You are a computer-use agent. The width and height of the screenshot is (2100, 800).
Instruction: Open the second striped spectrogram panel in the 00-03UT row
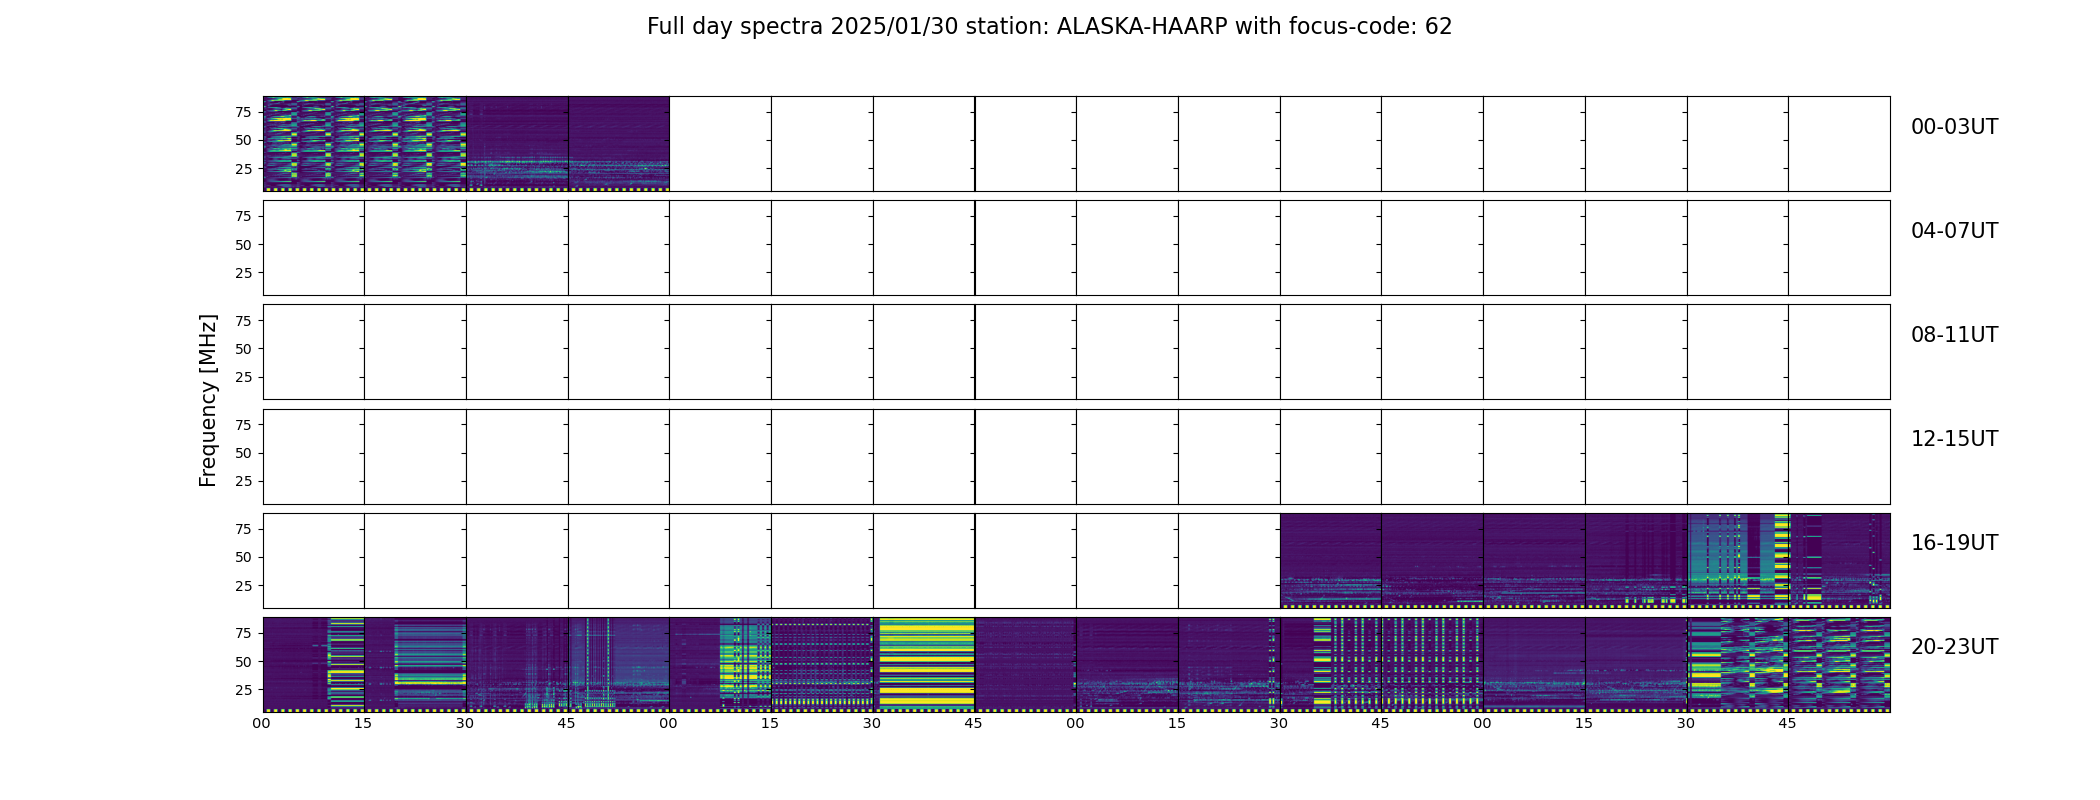[415, 144]
